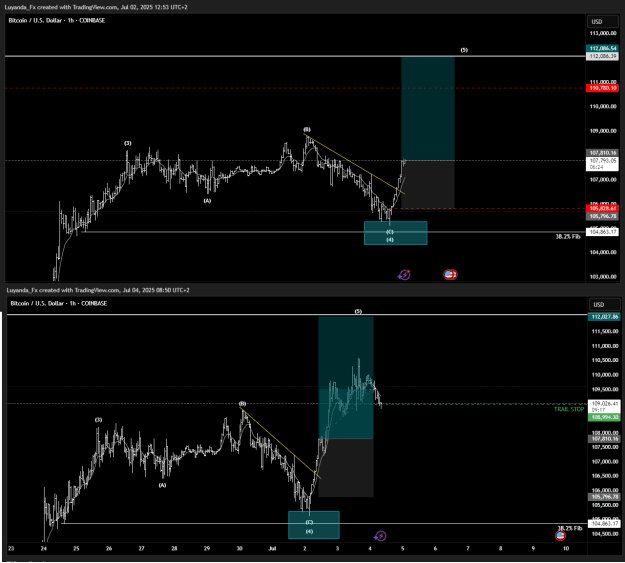Click the (4) label in bottom chart's teal box
The image size is (625, 563).
point(309,531)
